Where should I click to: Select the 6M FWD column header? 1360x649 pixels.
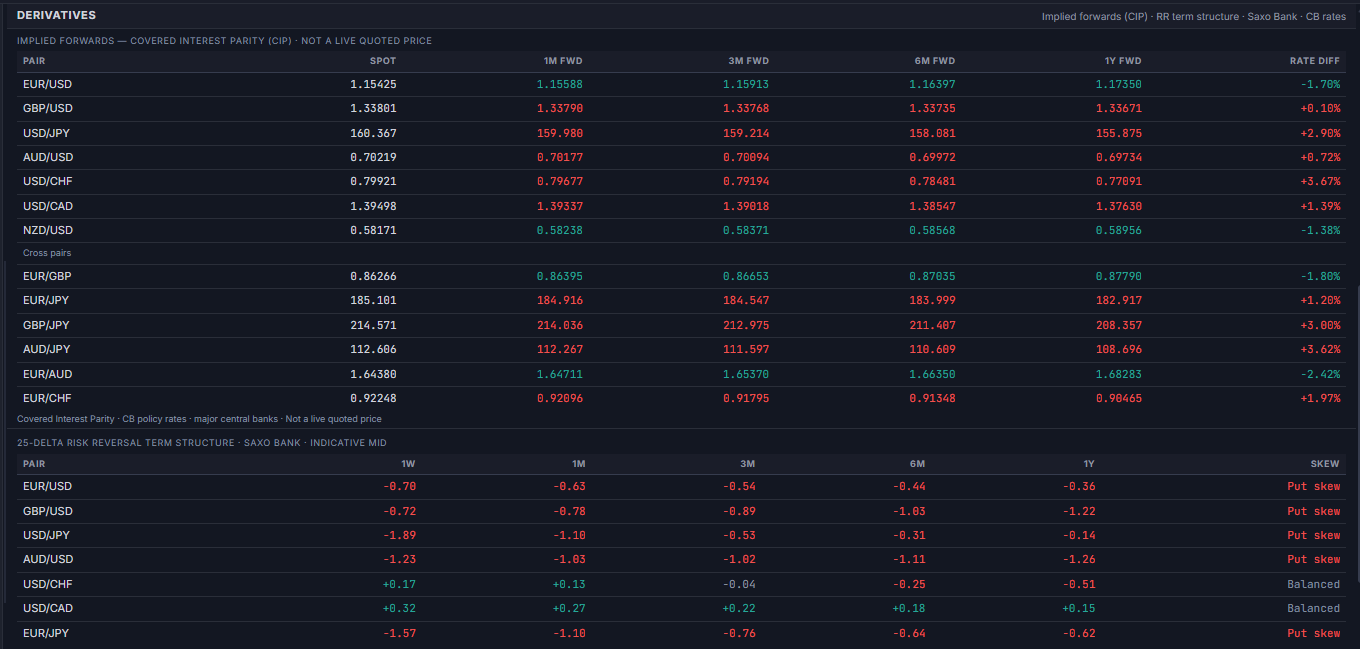tap(935, 60)
